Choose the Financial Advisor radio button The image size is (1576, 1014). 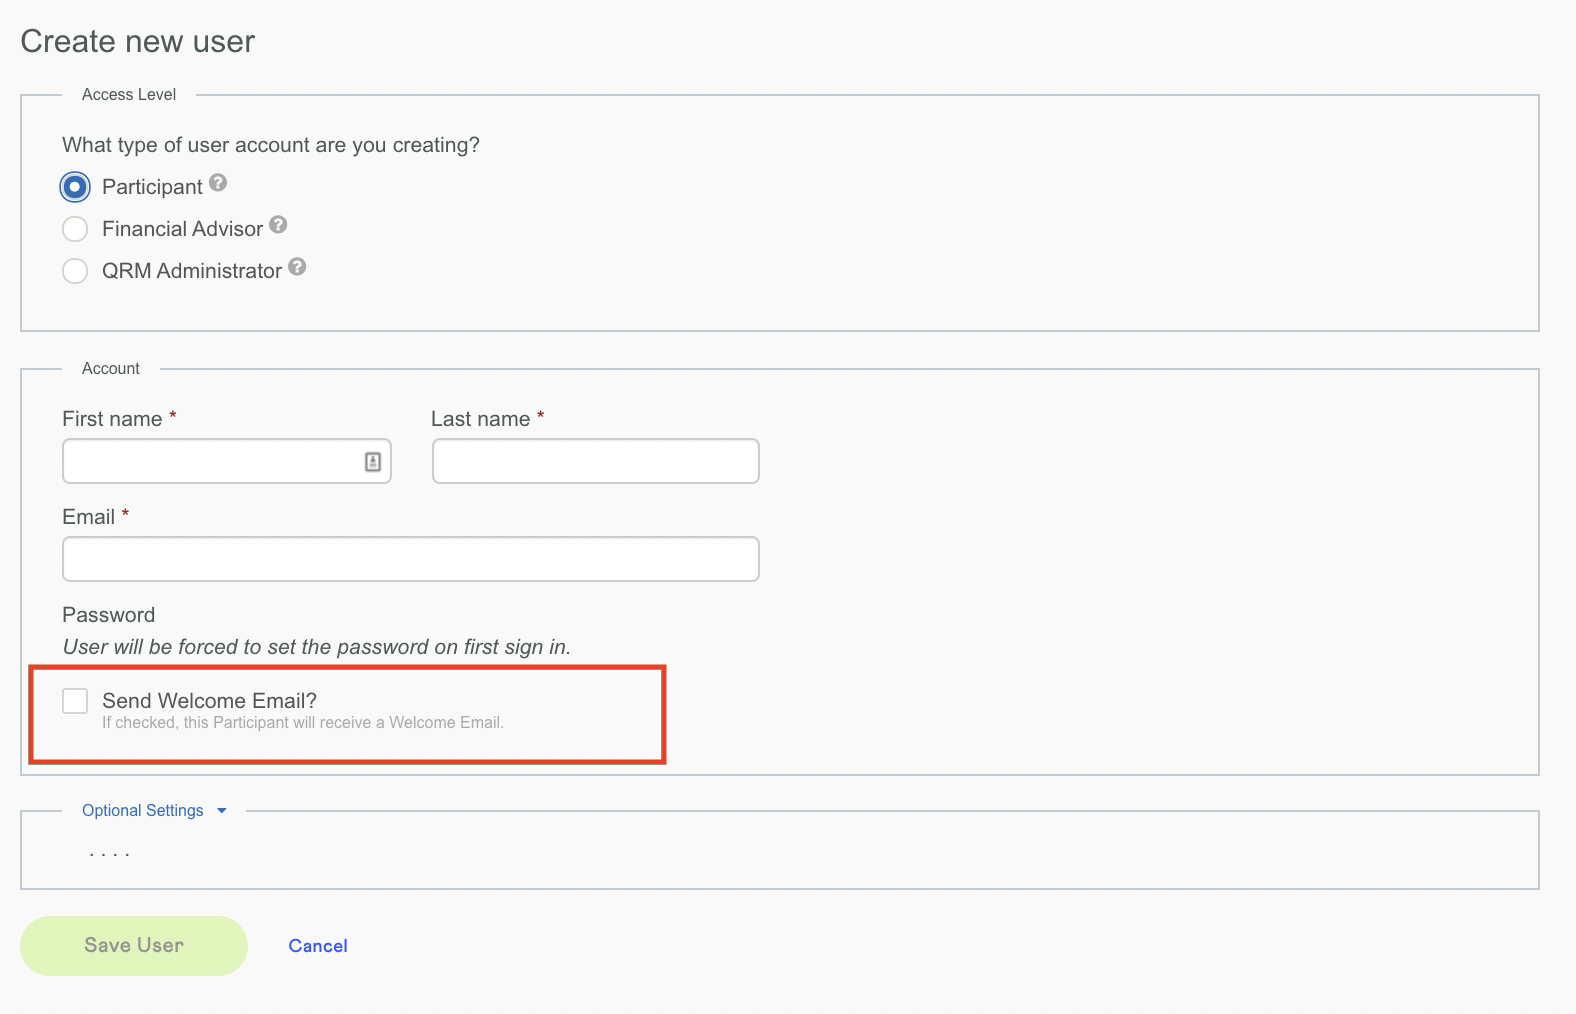[75, 229]
